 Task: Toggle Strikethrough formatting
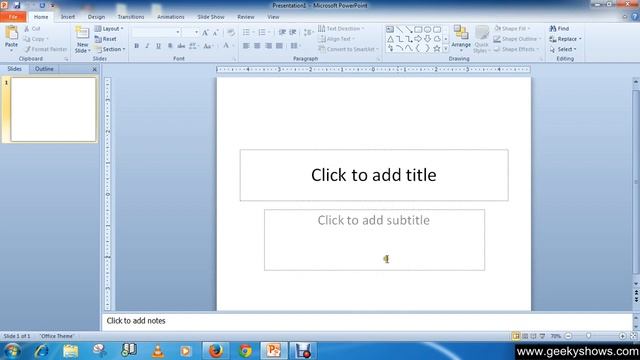coord(181,46)
